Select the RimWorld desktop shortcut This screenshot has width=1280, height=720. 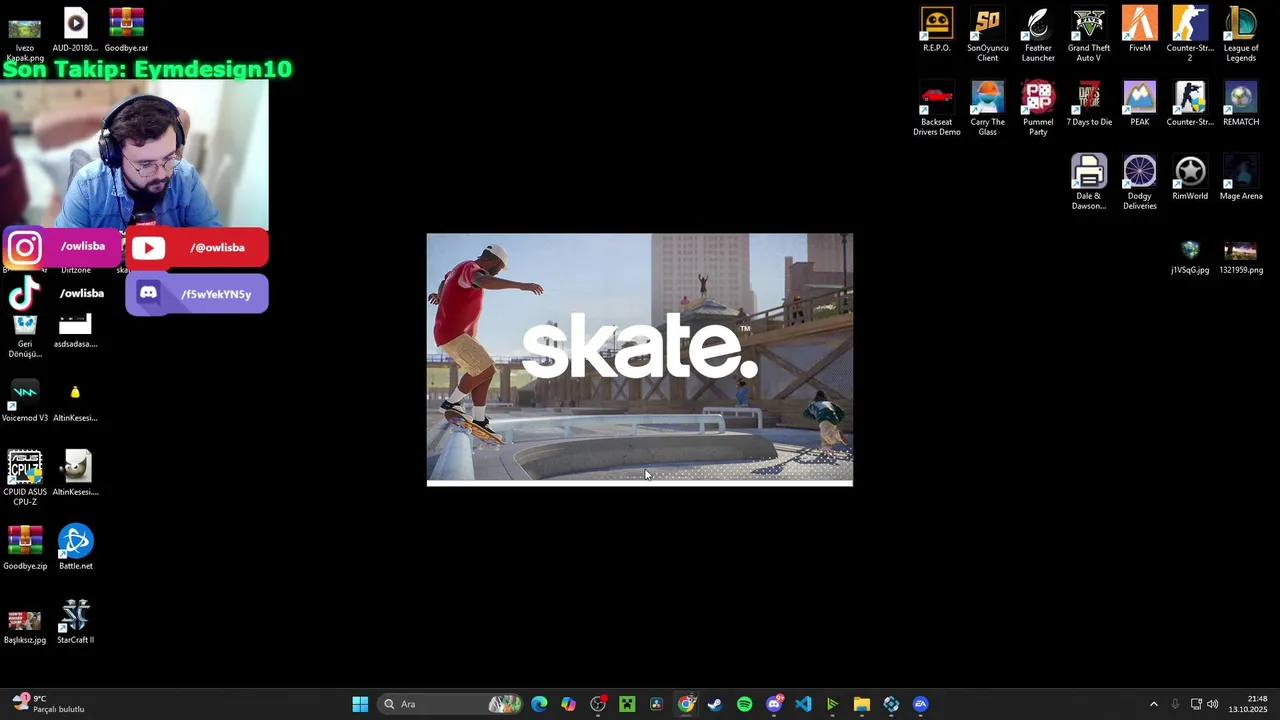[x=1190, y=178]
